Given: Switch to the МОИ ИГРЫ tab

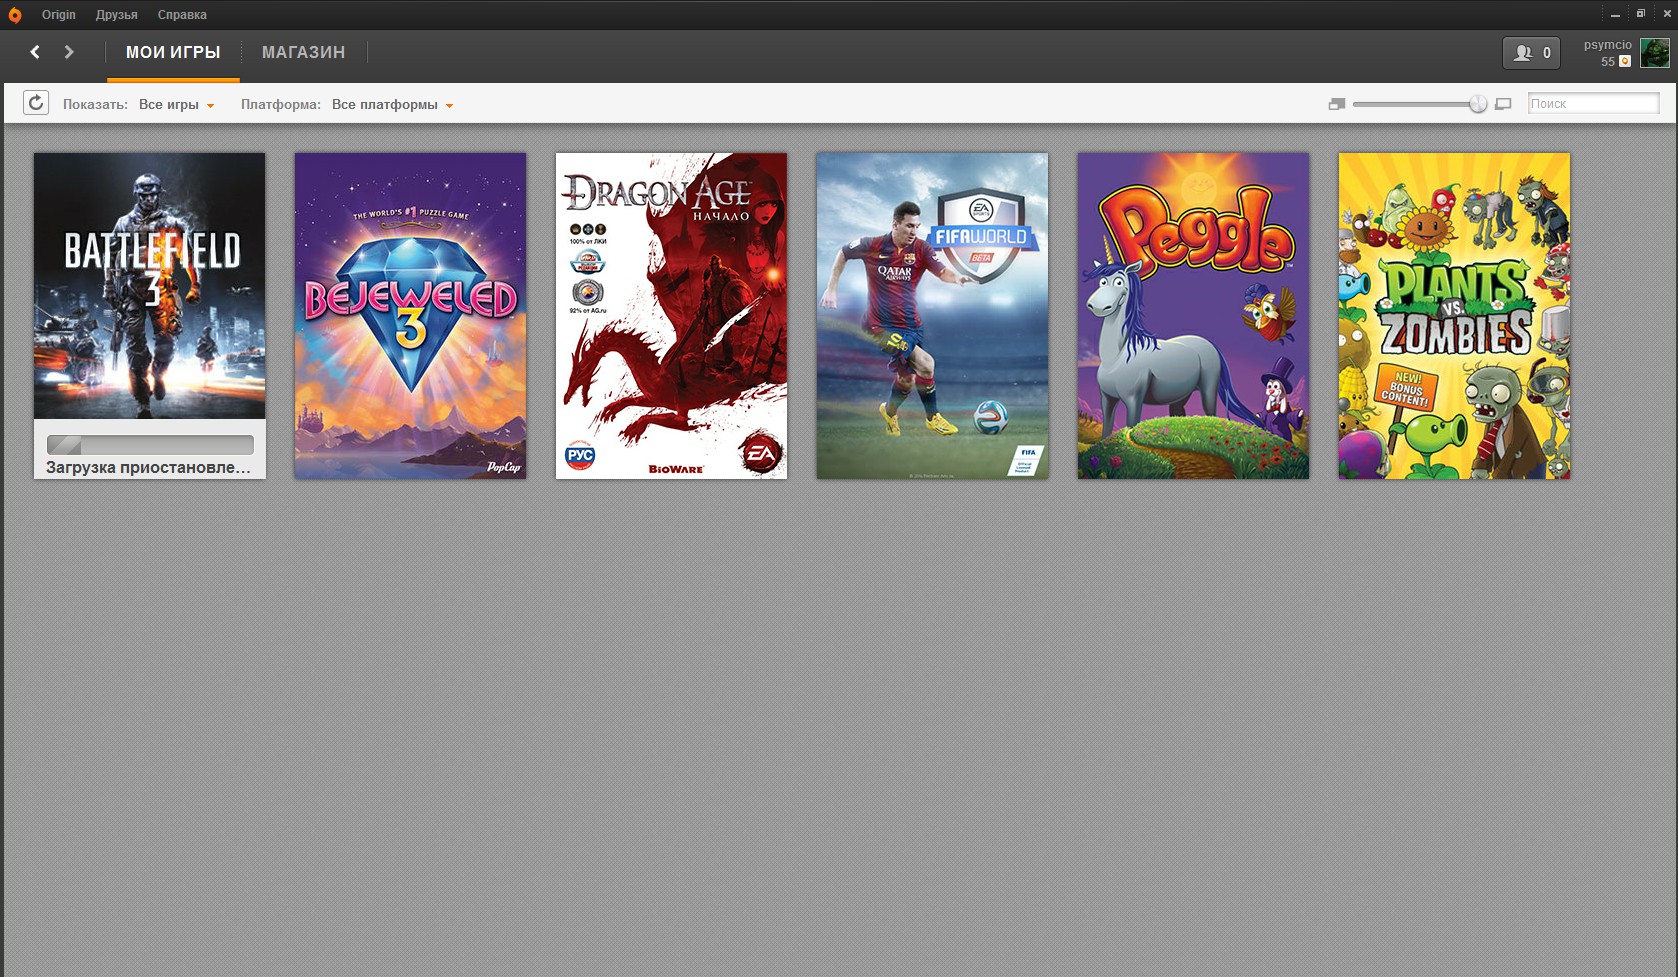Looking at the screenshot, I should [x=173, y=52].
